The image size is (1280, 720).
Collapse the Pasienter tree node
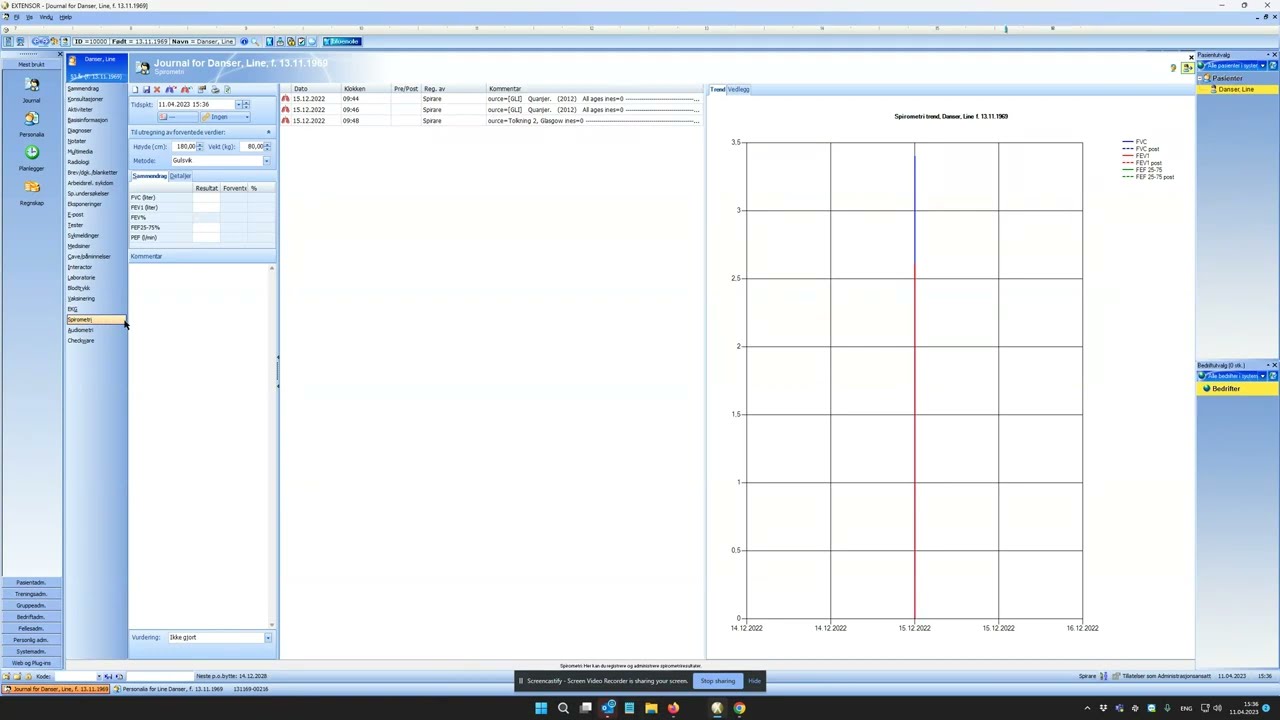click(x=1200, y=78)
